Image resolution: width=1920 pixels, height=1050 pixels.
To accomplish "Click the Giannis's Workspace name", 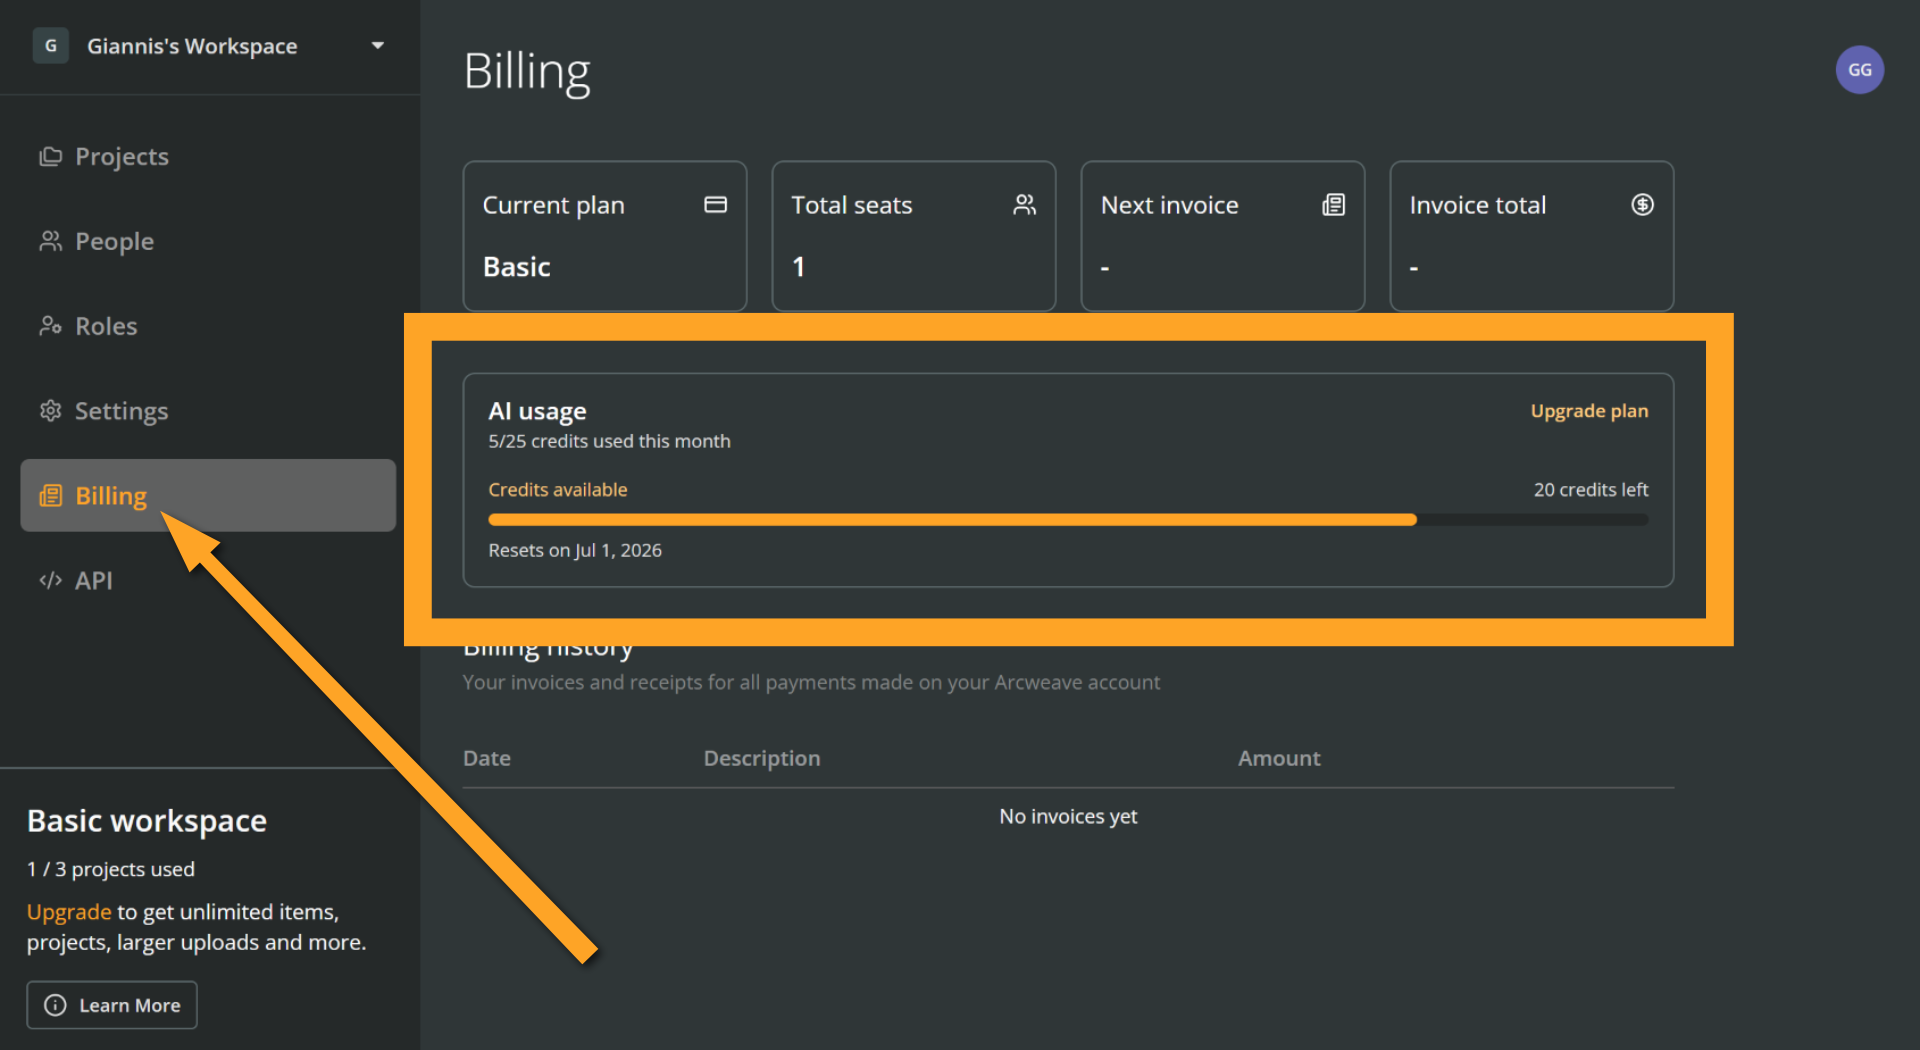I will 192,46.
